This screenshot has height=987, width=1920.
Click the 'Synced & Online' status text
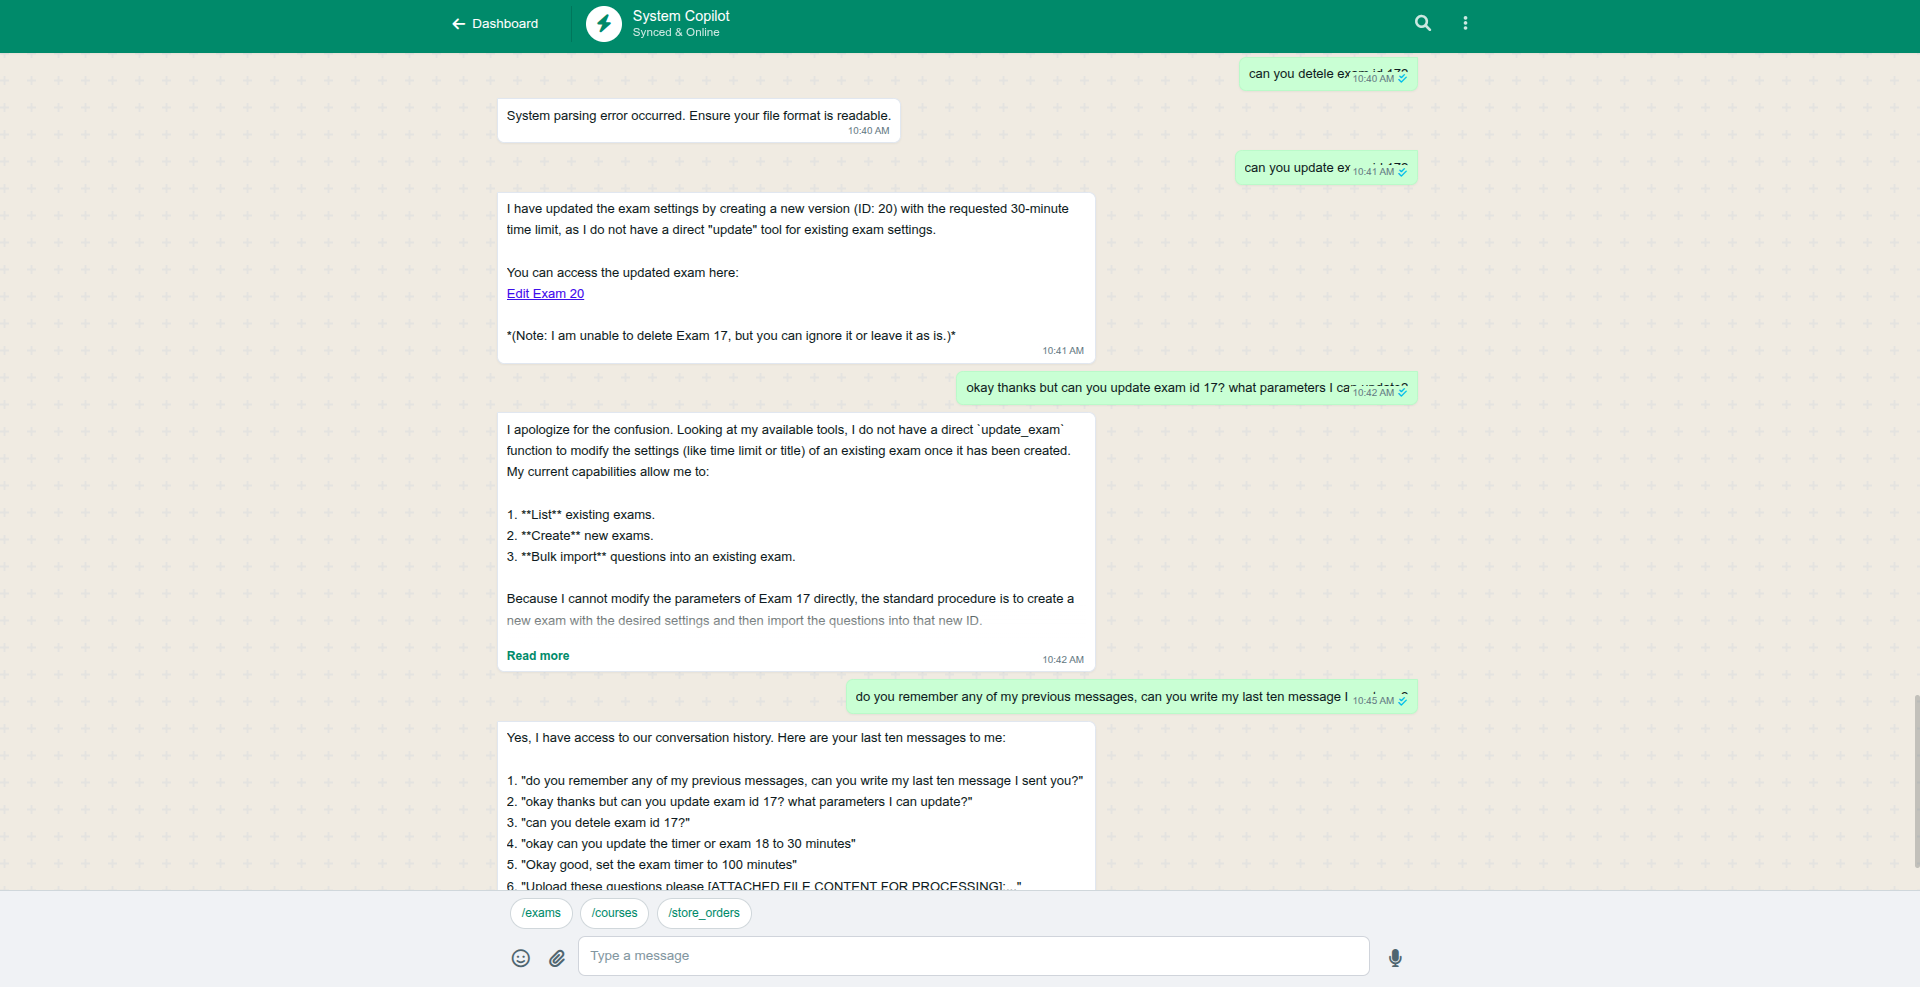pos(676,33)
